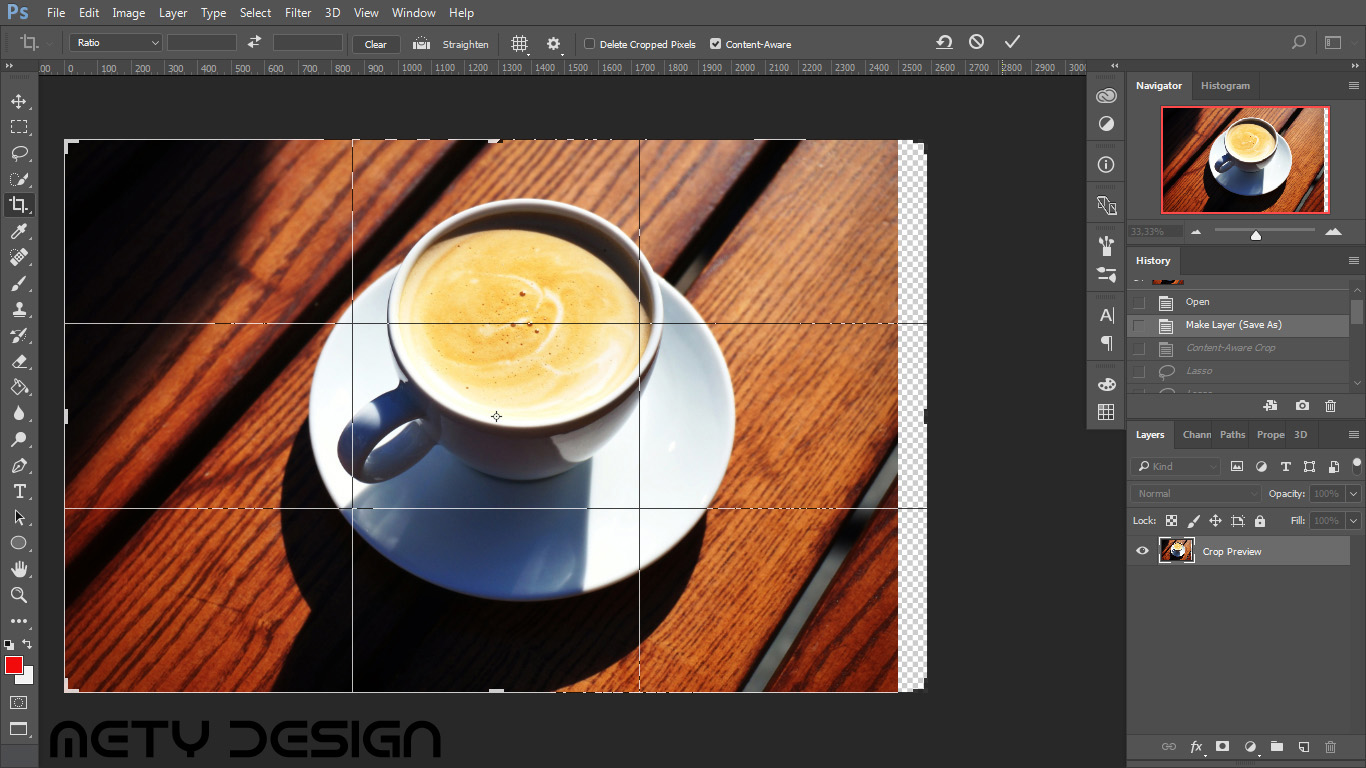Toggle the lock all padlock
The height and width of the screenshot is (768, 1366).
[1259, 521]
